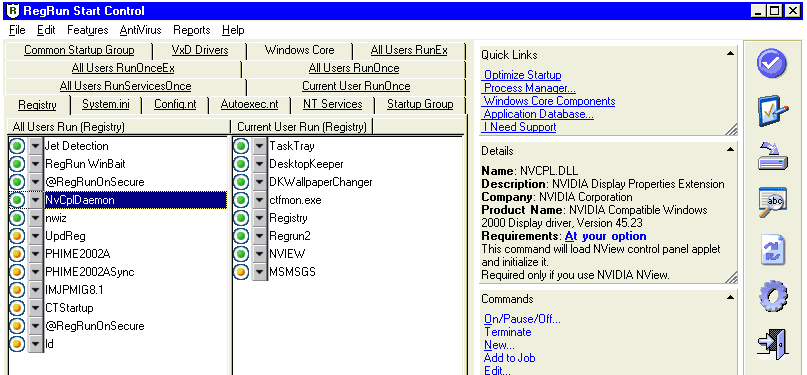807x375 pixels.
Task: Click the checklist-with-pen icon in right sidebar
Action: click(x=772, y=110)
